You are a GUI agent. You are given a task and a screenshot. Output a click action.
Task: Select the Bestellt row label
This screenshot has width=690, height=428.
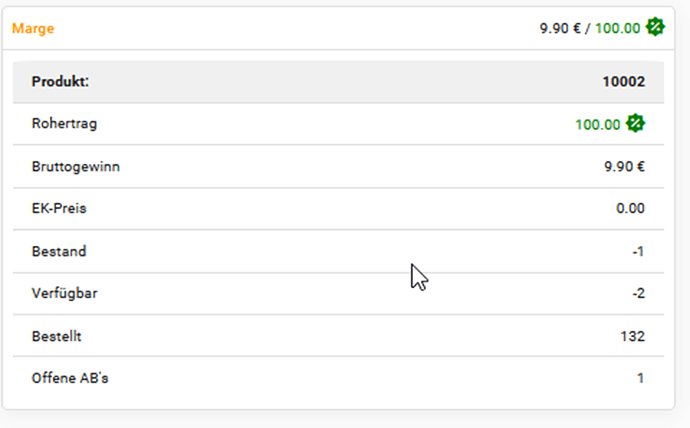[x=56, y=337]
